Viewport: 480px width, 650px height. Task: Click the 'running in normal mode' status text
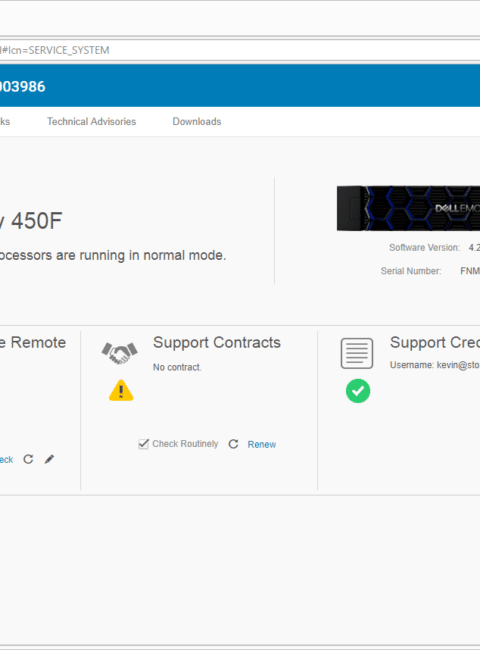click(113, 255)
